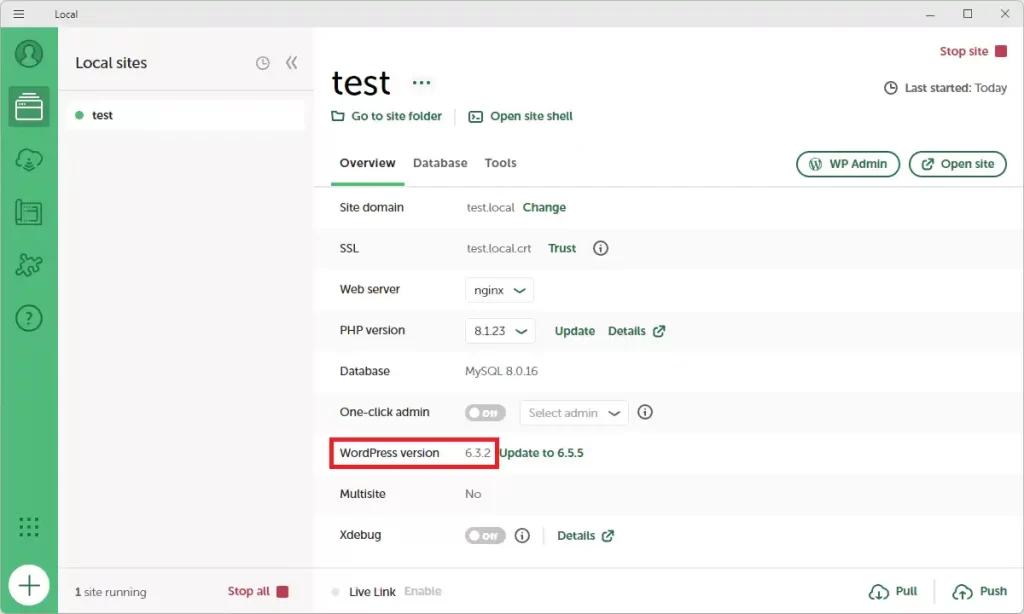This screenshot has width=1024, height=614.
Task: Open the recent sites clock icon
Action: pos(263,63)
